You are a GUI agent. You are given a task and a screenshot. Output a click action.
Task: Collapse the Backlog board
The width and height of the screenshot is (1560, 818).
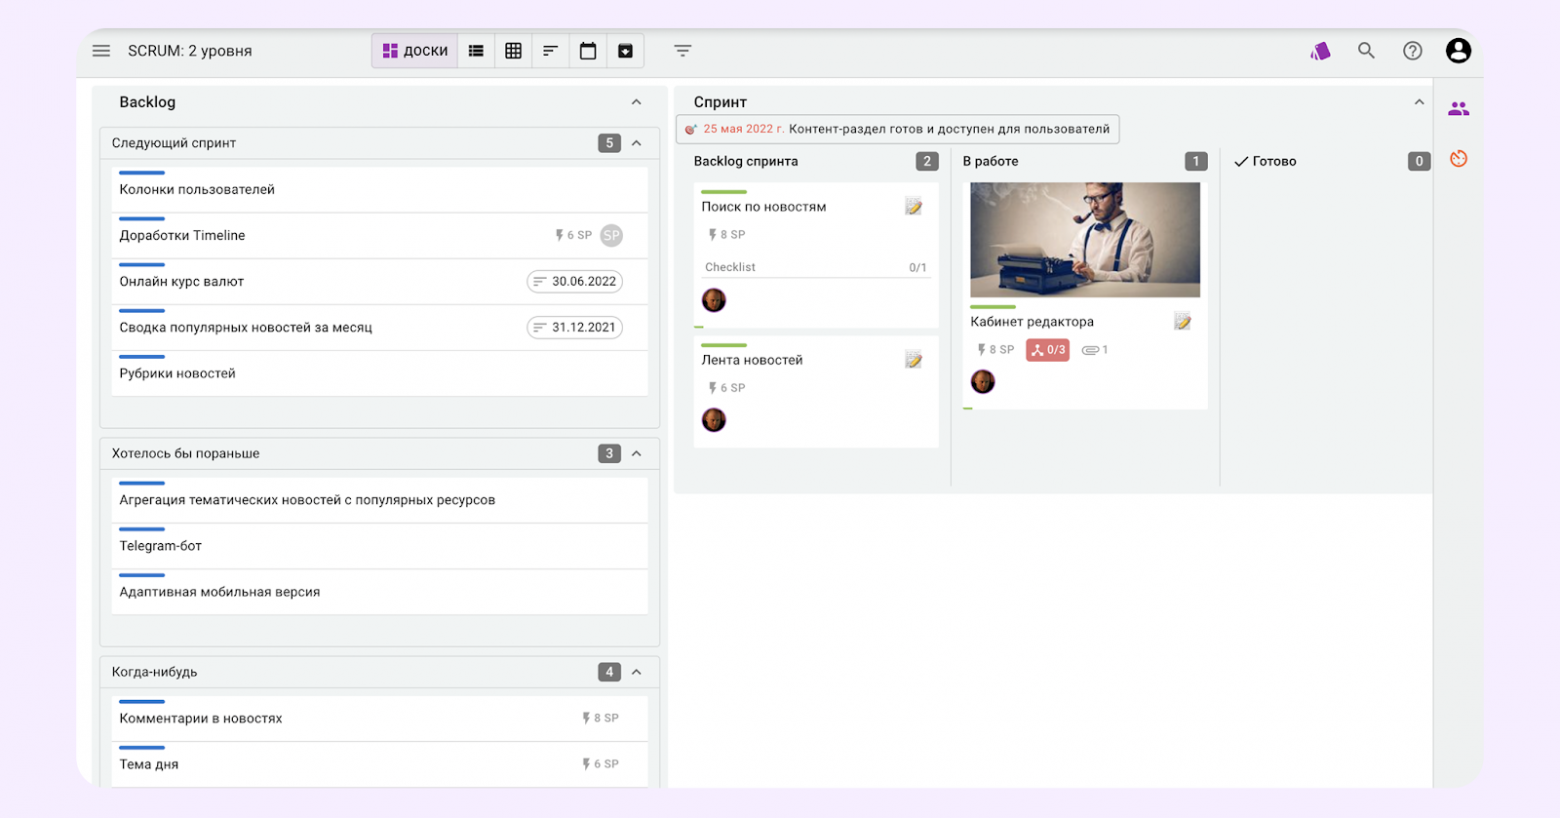click(x=636, y=102)
